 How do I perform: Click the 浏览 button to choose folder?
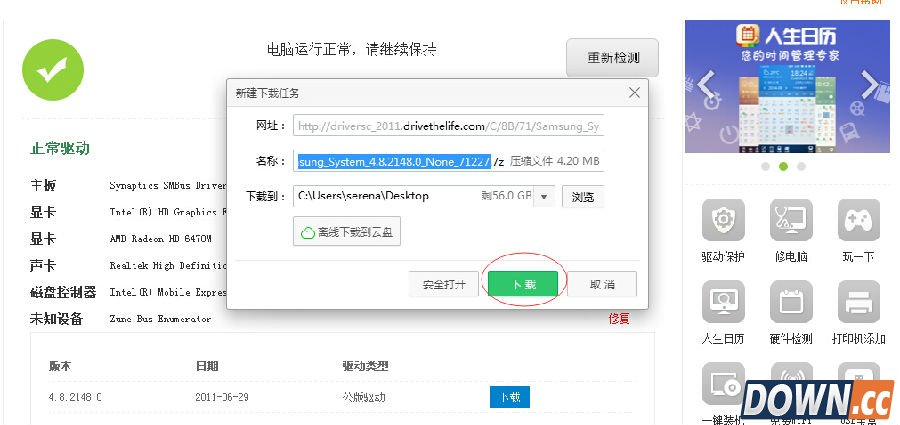(583, 196)
